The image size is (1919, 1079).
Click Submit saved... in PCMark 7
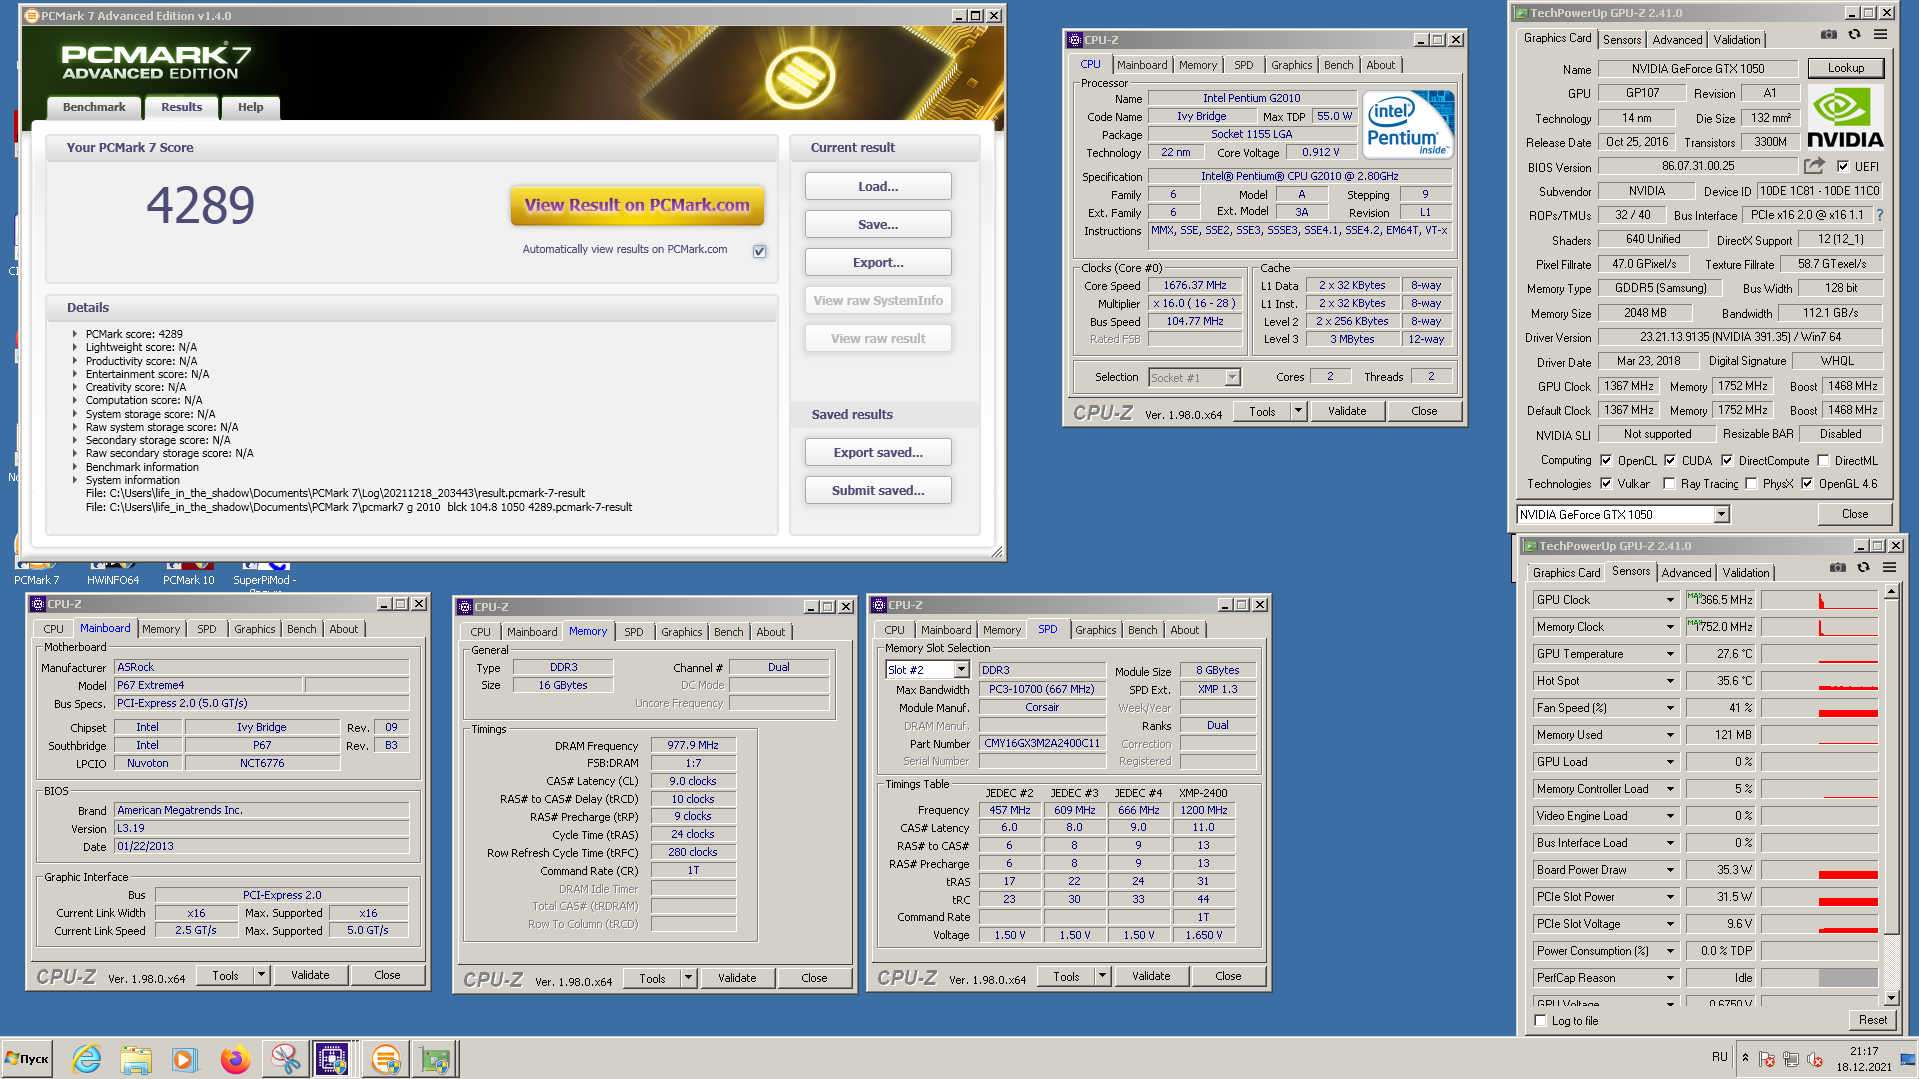coord(878,490)
